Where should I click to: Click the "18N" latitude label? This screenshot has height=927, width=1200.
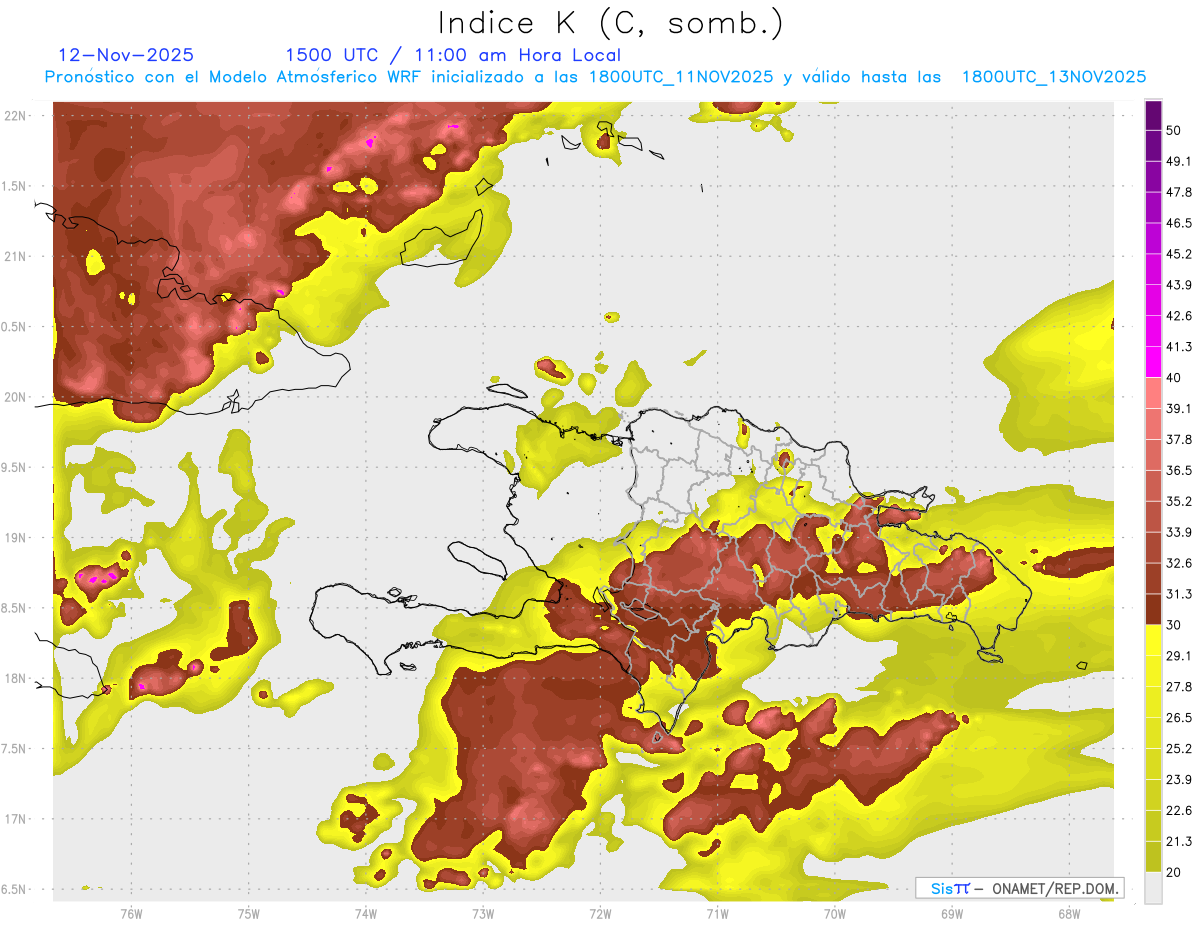point(17,679)
